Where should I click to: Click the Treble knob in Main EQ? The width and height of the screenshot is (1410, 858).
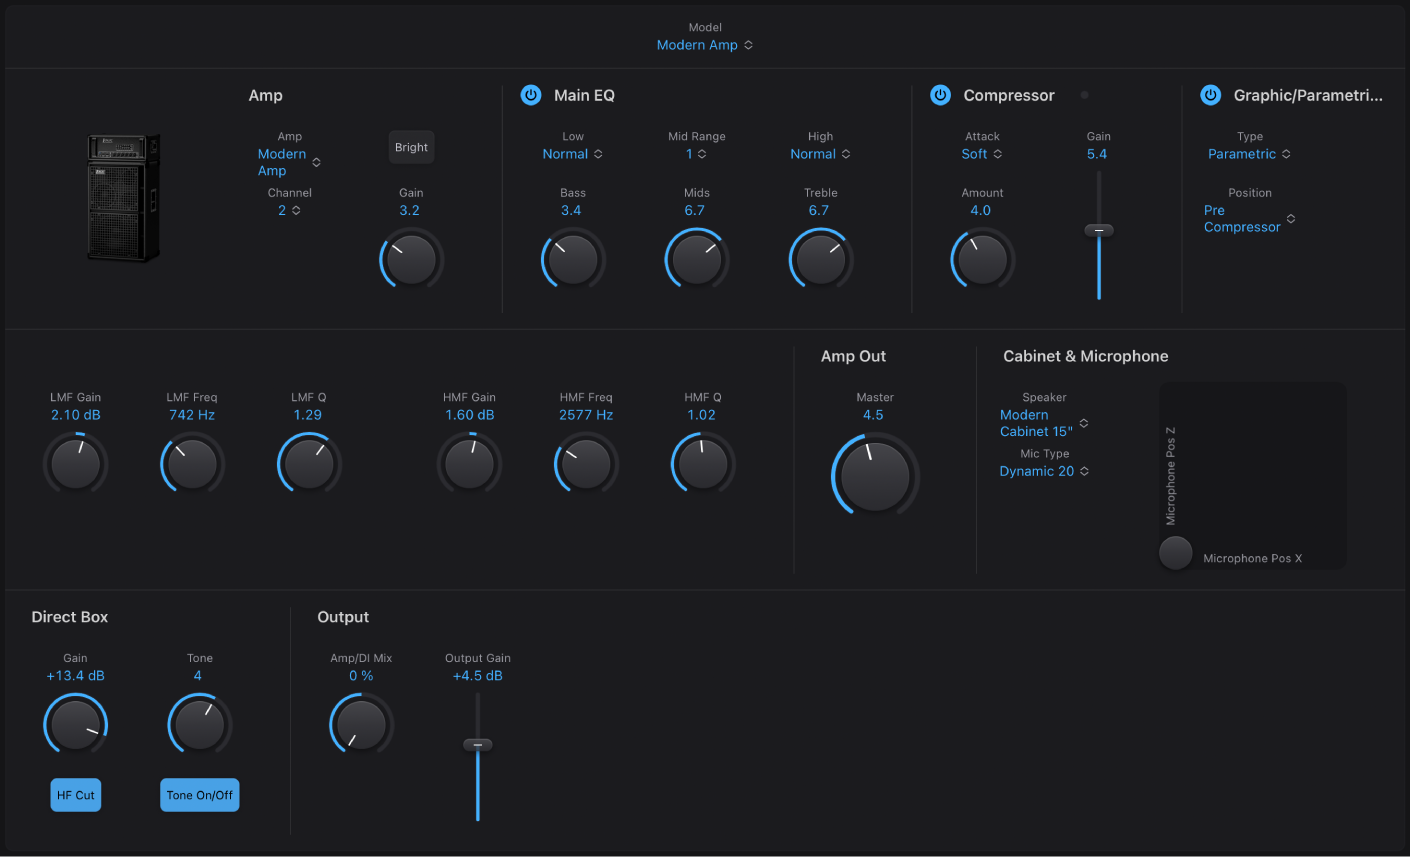820,259
